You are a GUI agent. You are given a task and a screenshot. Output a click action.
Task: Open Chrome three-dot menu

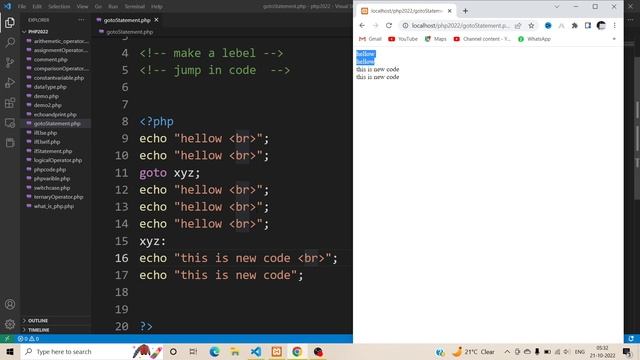click(614, 25)
